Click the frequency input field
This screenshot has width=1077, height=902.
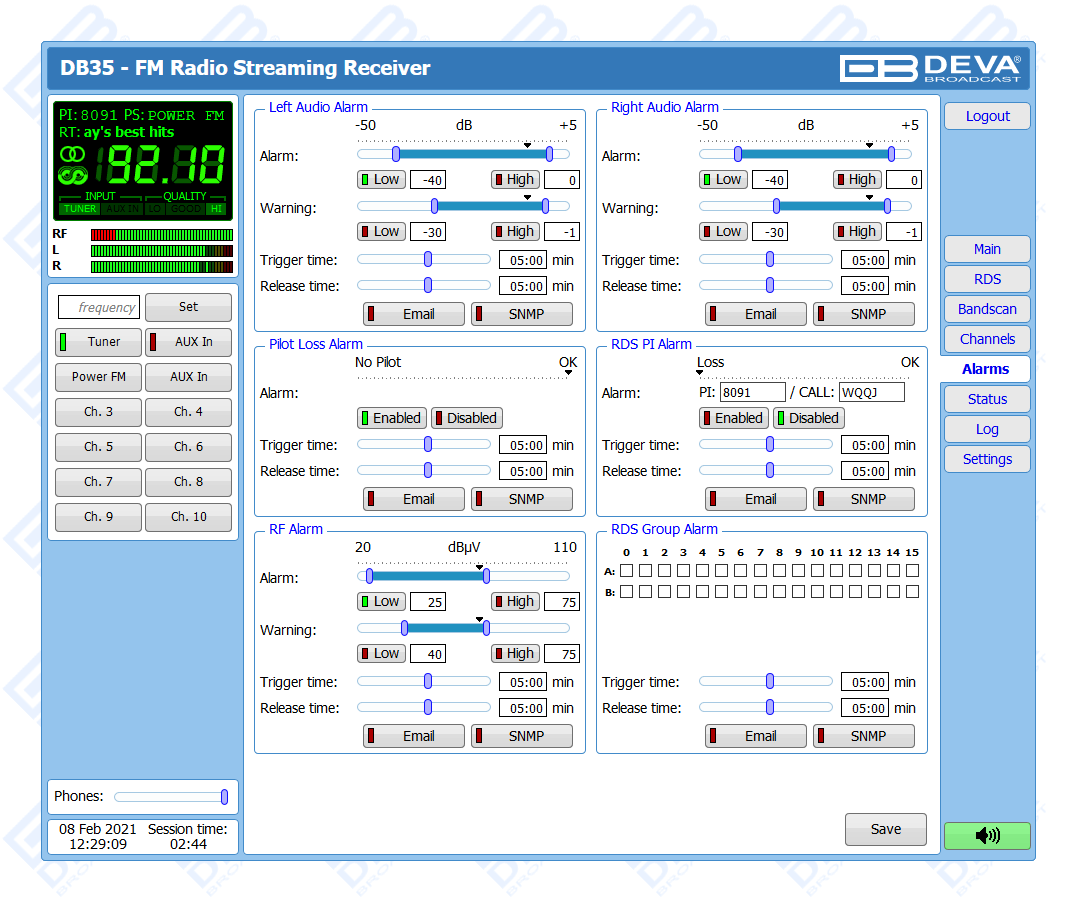(x=98, y=307)
